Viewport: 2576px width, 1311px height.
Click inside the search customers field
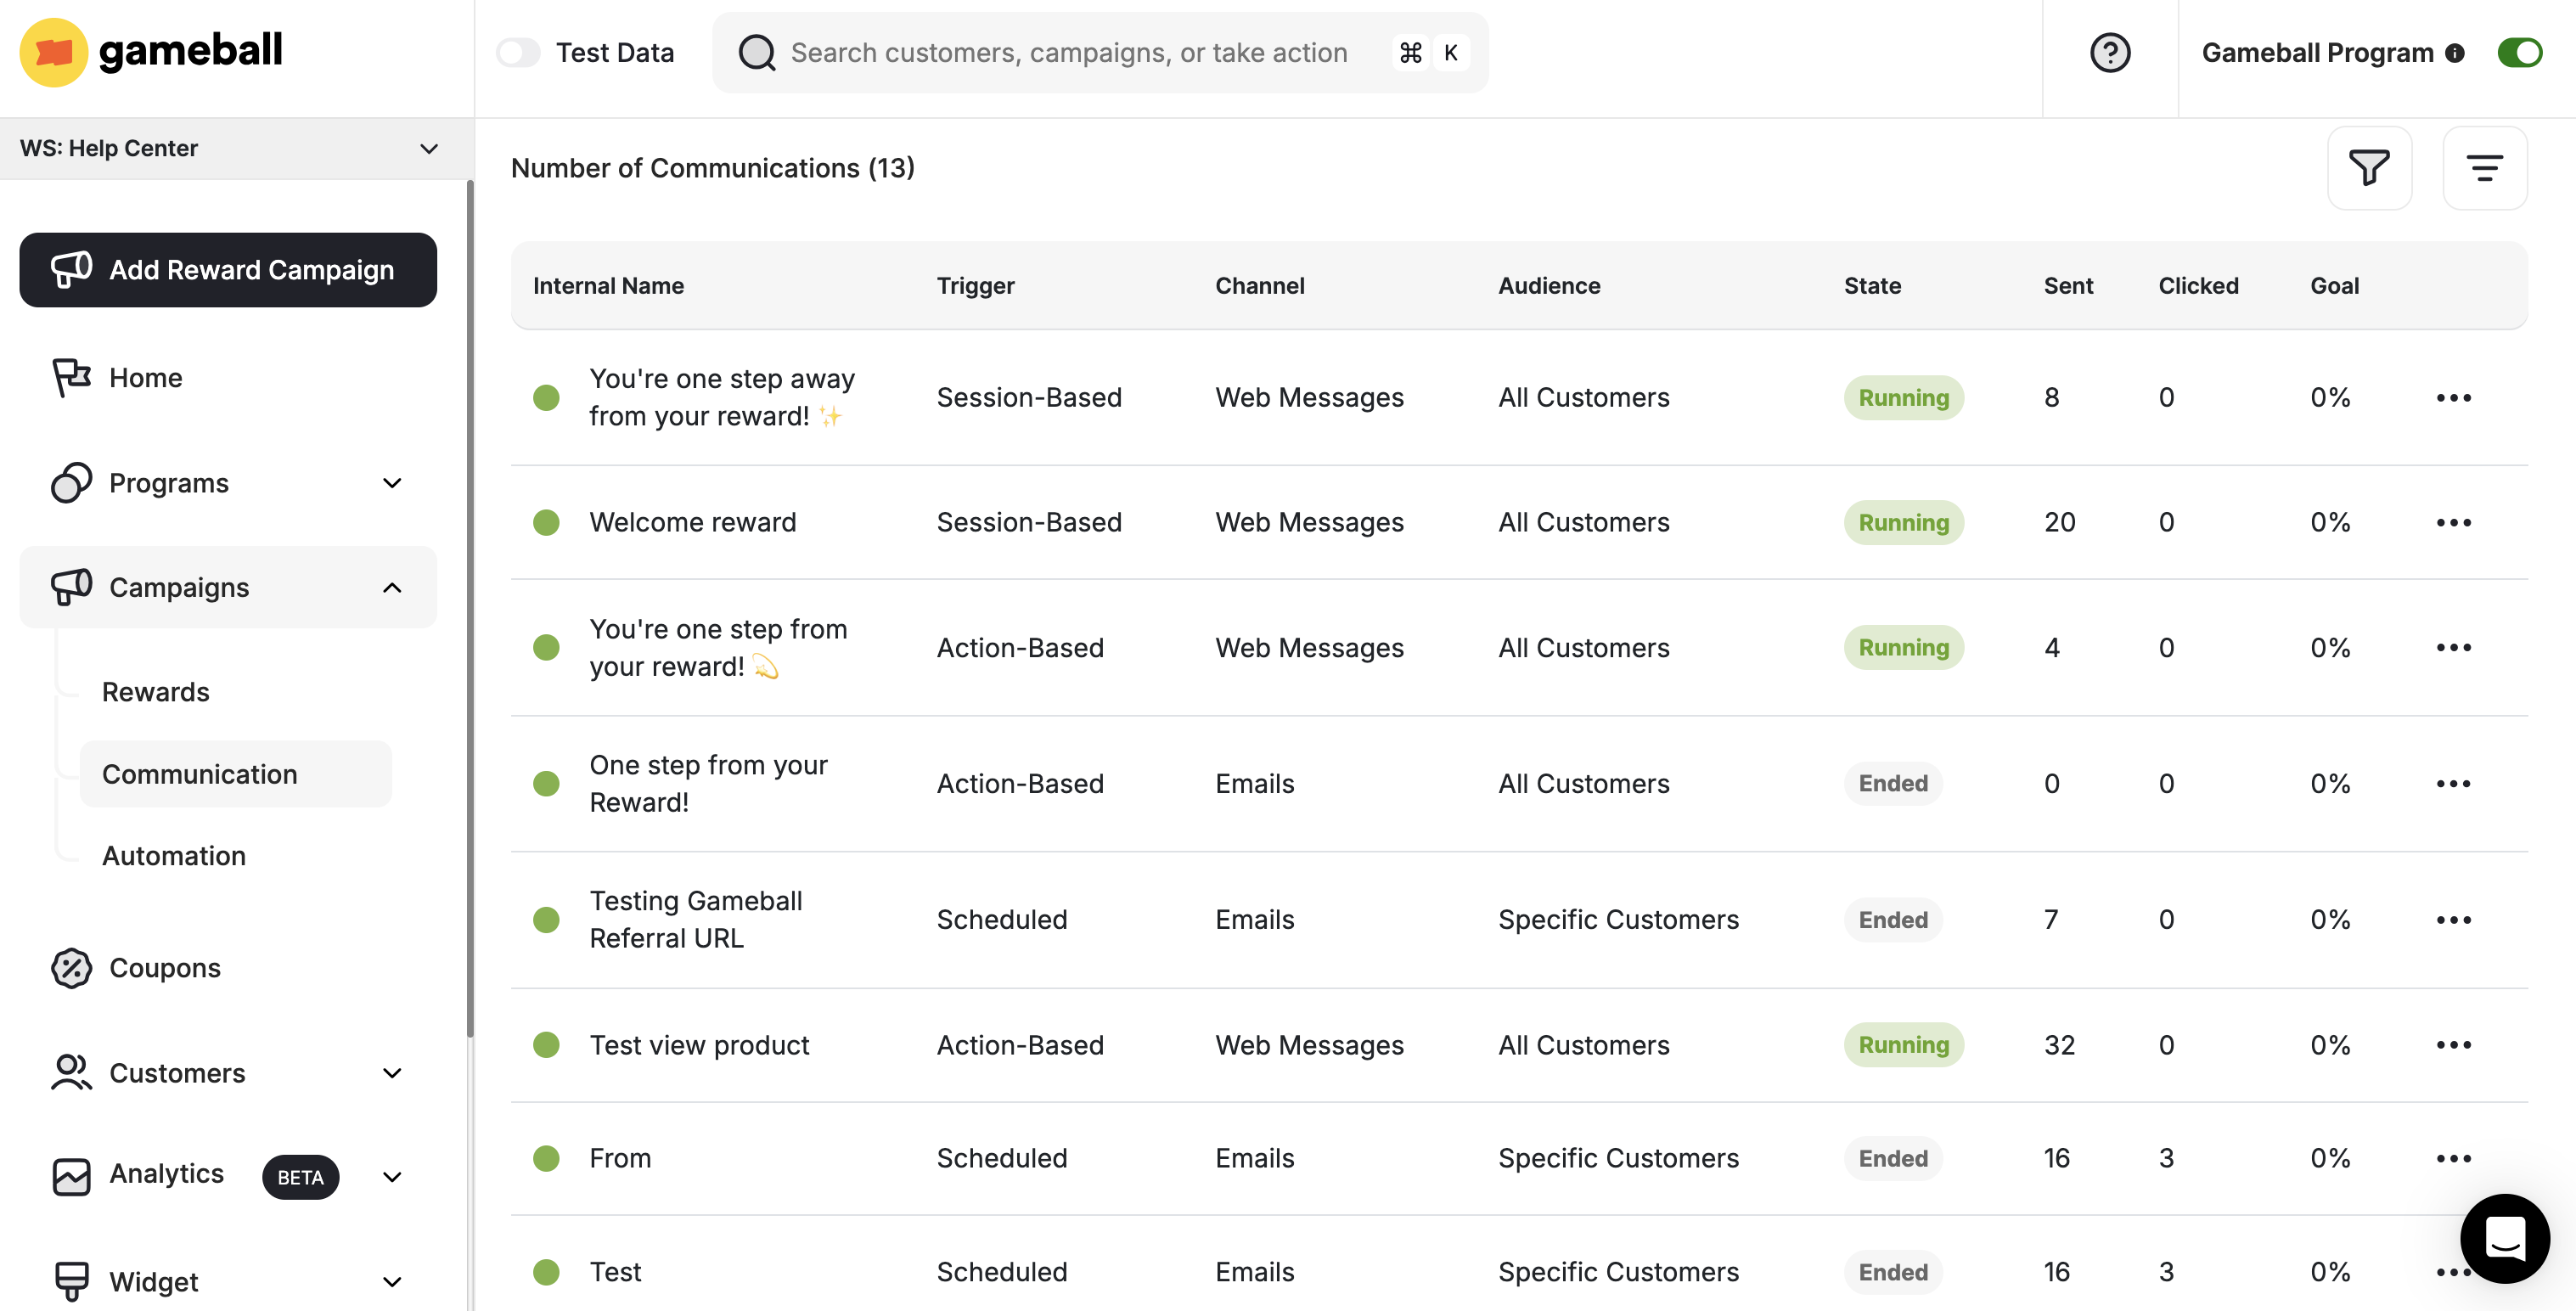[1070, 52]
